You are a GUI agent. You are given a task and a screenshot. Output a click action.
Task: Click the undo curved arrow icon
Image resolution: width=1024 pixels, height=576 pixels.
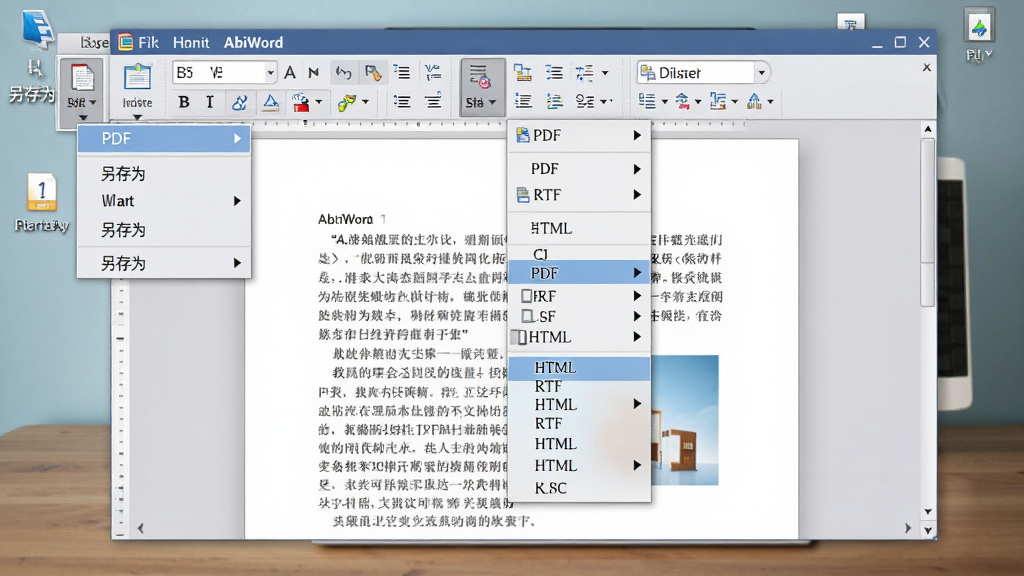coord(344,72)
